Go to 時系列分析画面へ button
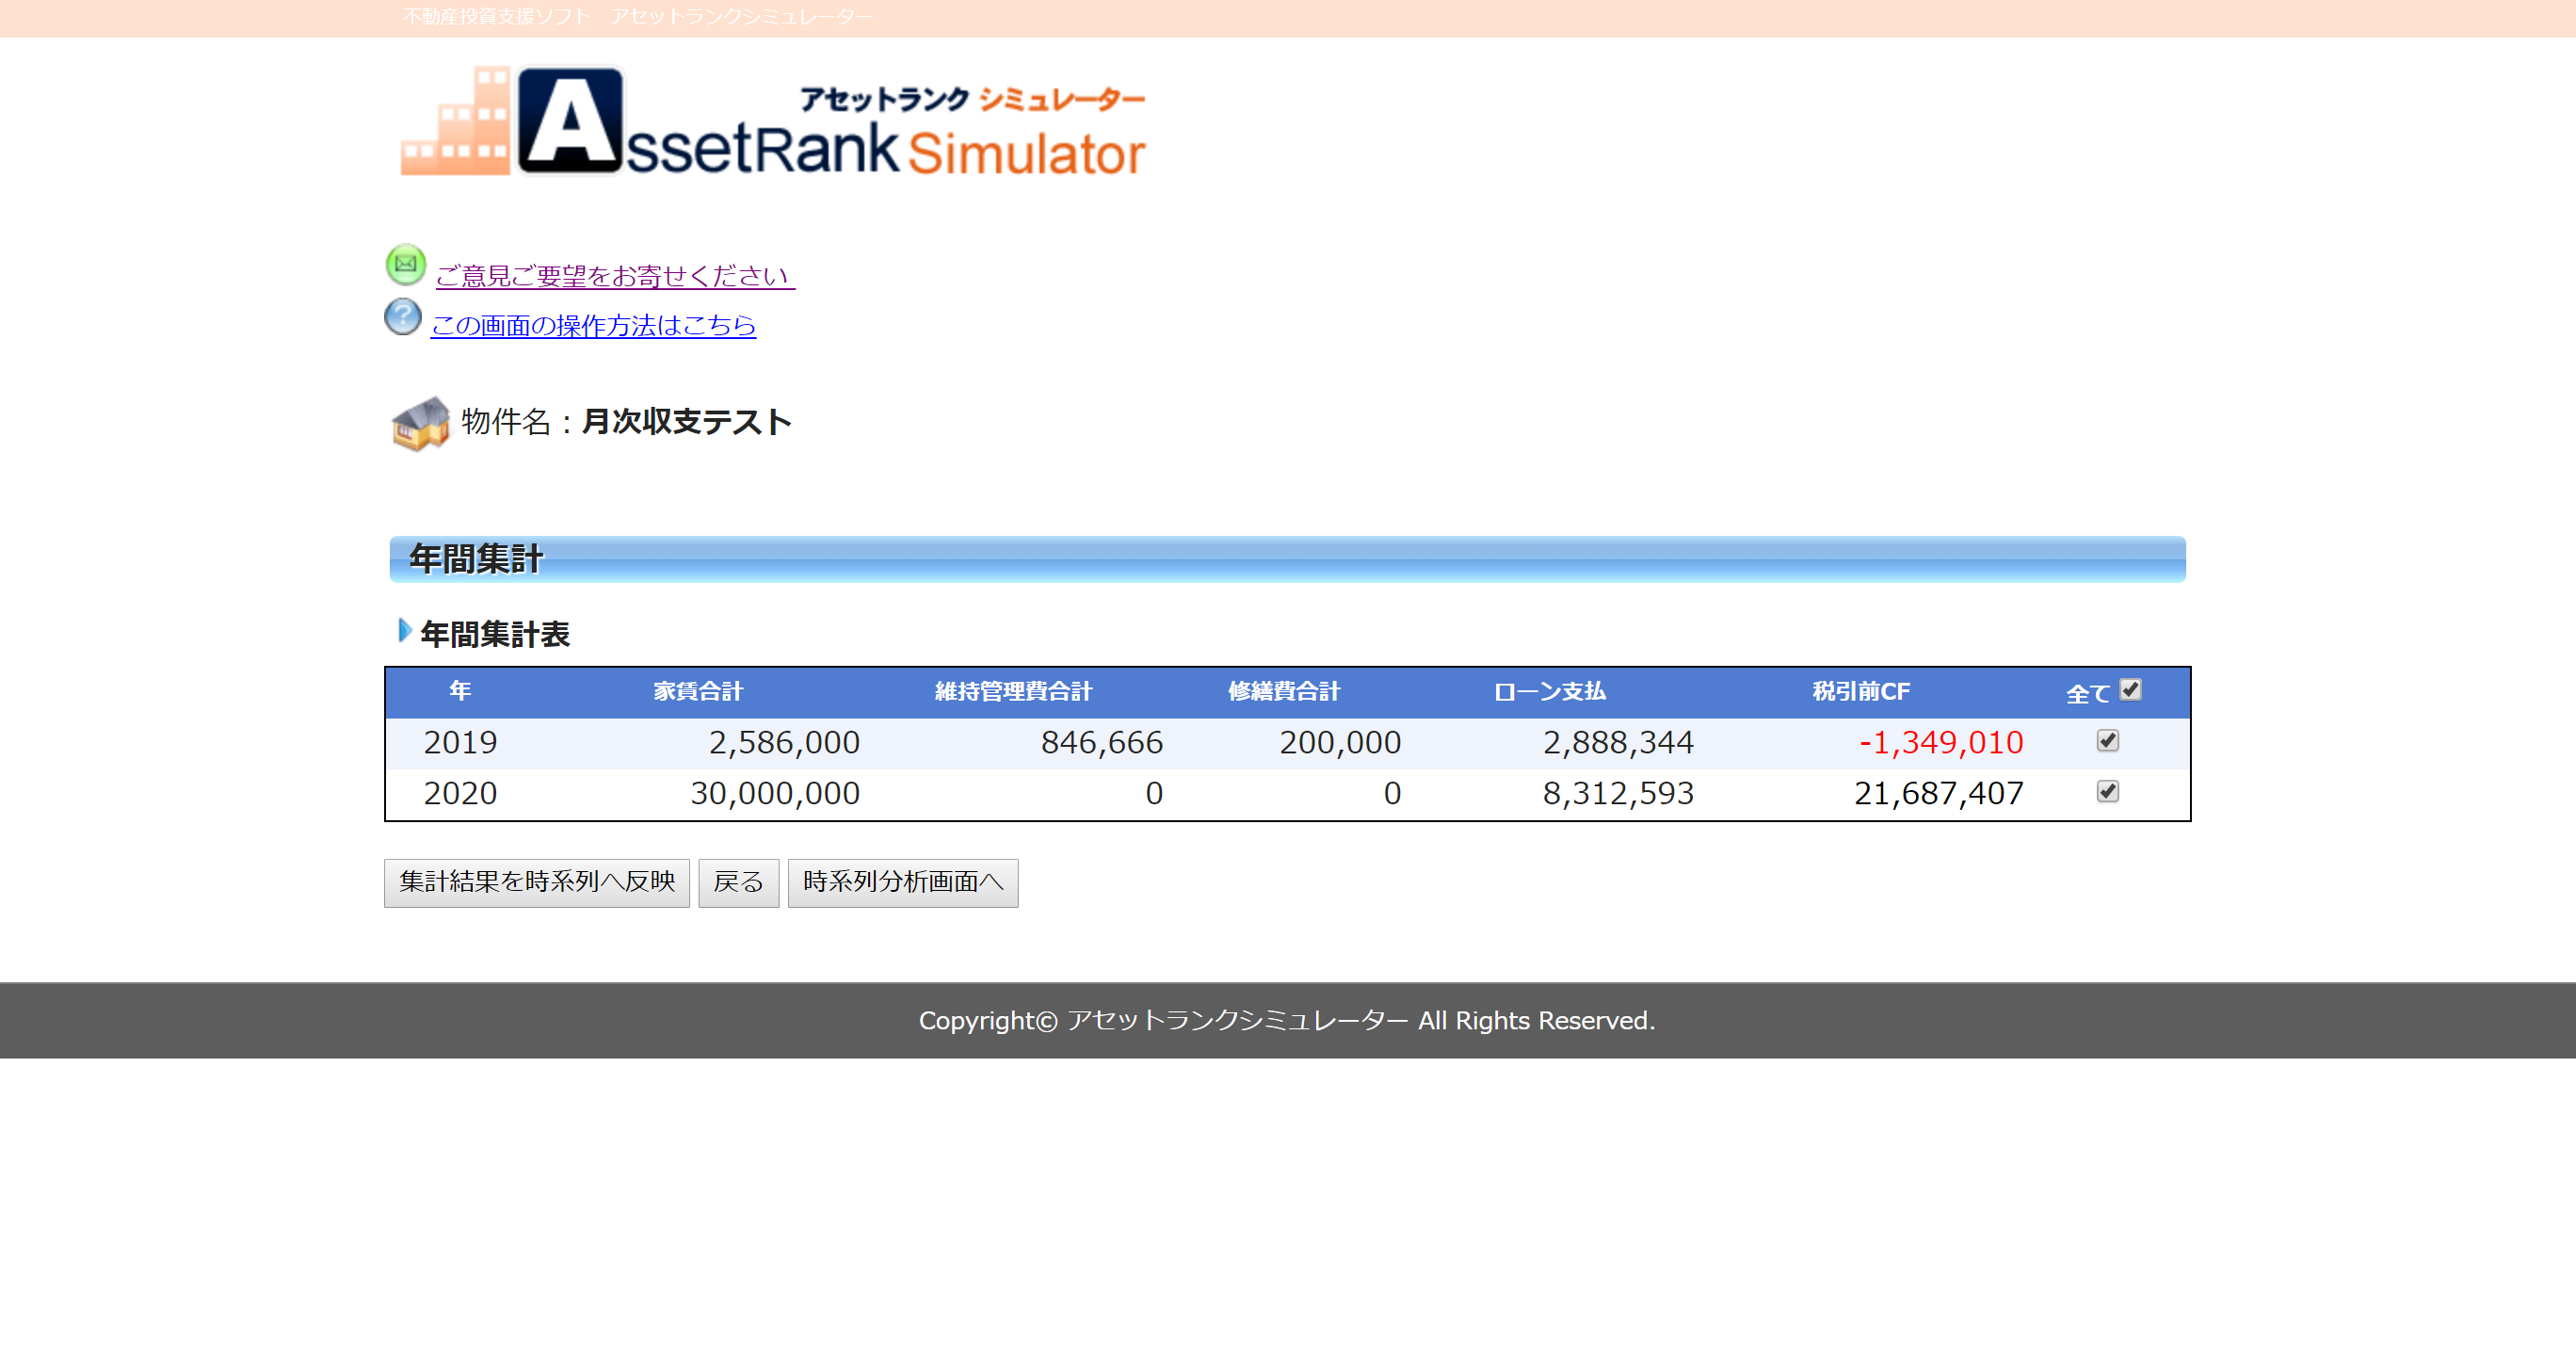 click(x=902, y=882)
